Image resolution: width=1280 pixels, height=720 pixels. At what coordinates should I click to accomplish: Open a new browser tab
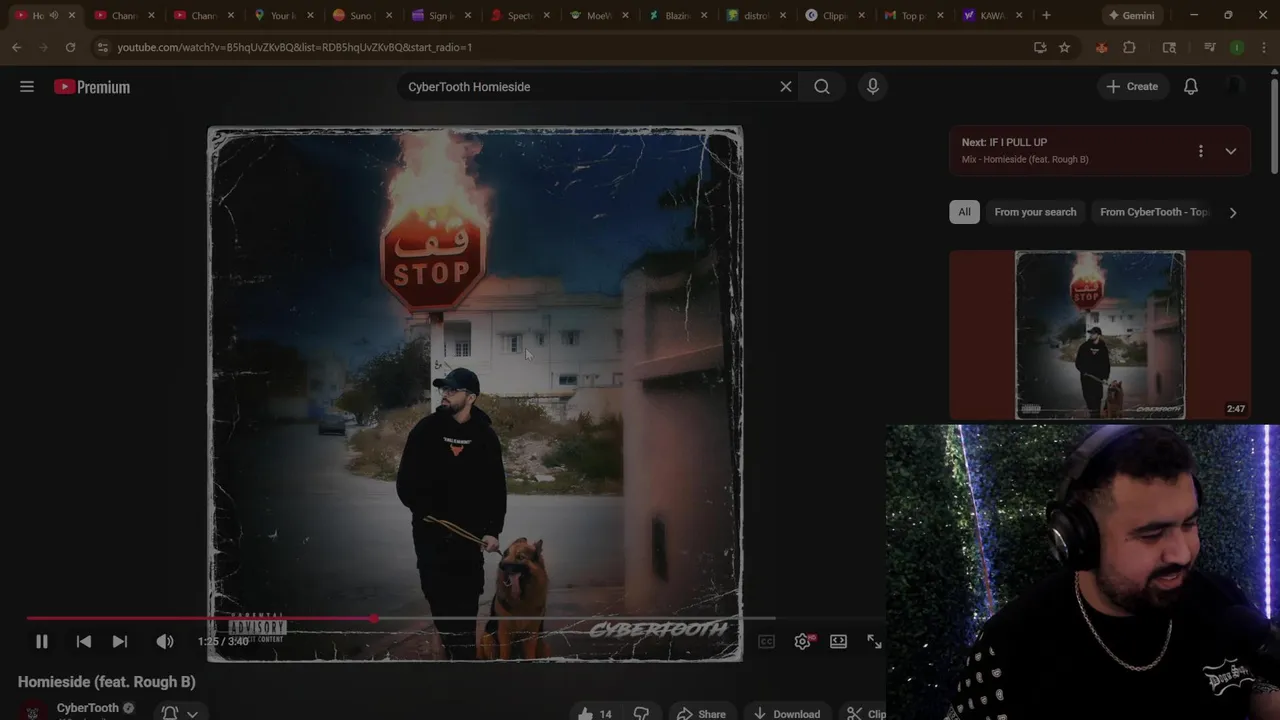[1046, 15]
